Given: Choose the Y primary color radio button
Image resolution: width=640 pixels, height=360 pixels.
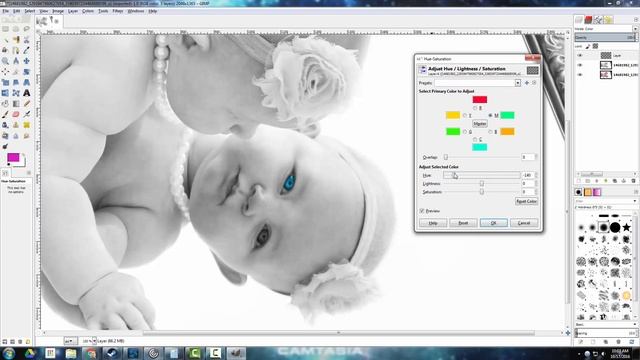Looking at the screenshot, I should click(x=465, y=116).
